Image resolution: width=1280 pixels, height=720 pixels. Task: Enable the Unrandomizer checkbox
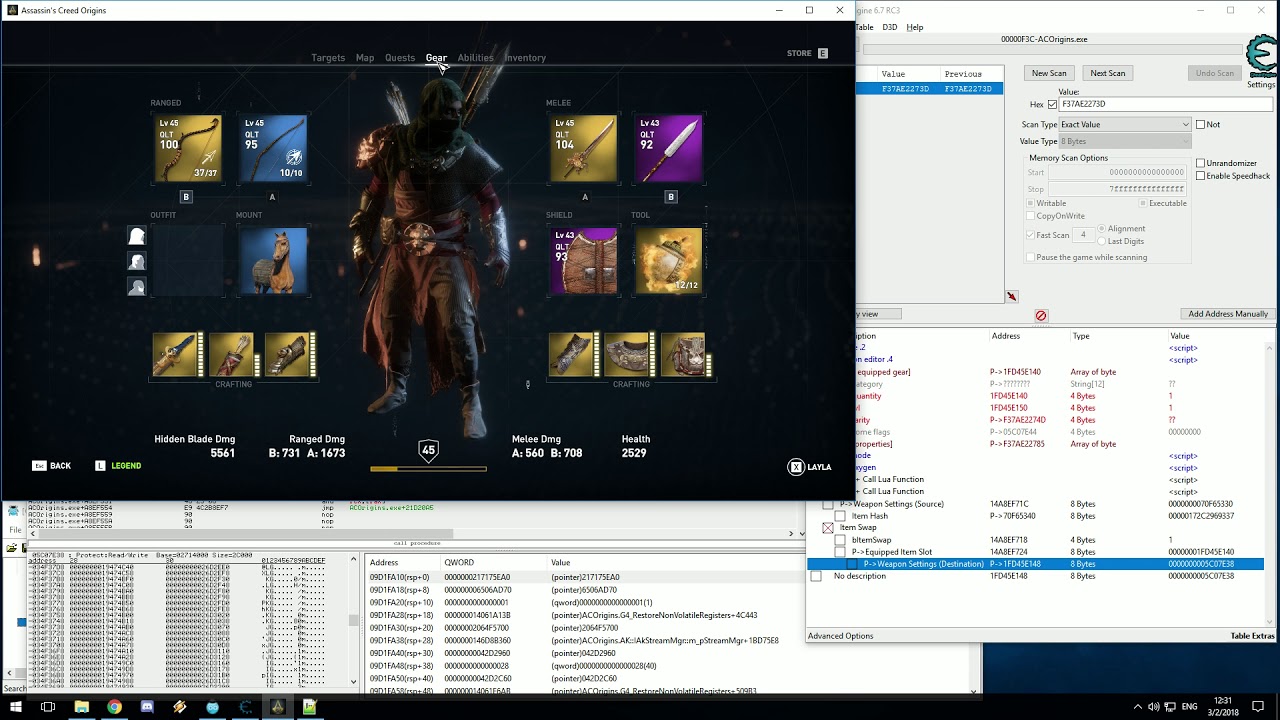[1201, 163]
